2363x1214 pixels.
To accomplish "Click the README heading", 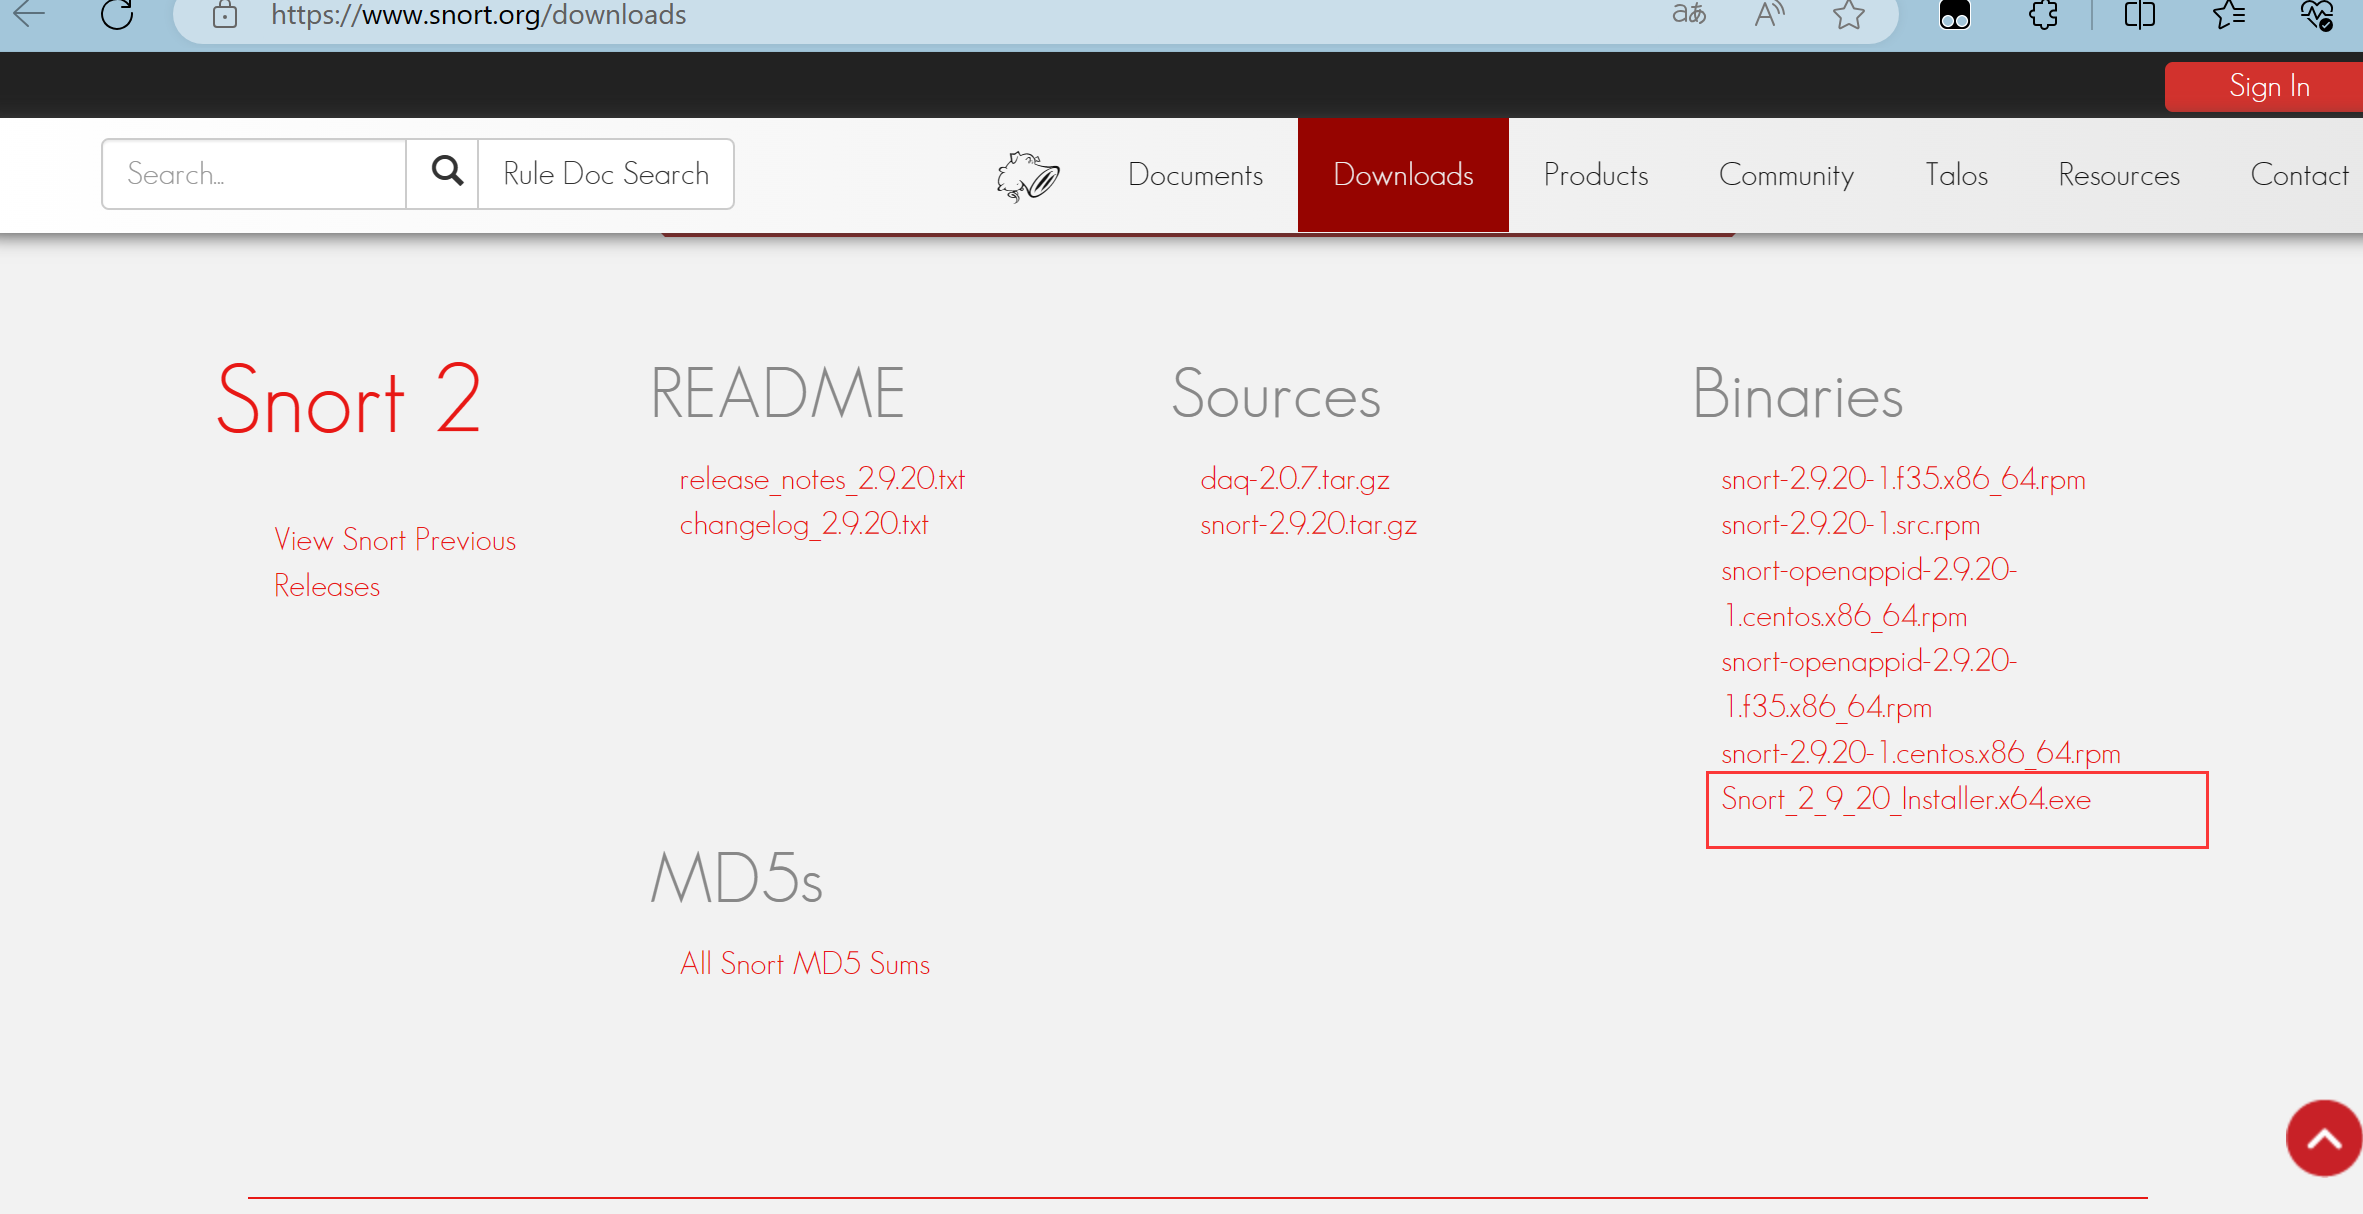I will 777,392.
